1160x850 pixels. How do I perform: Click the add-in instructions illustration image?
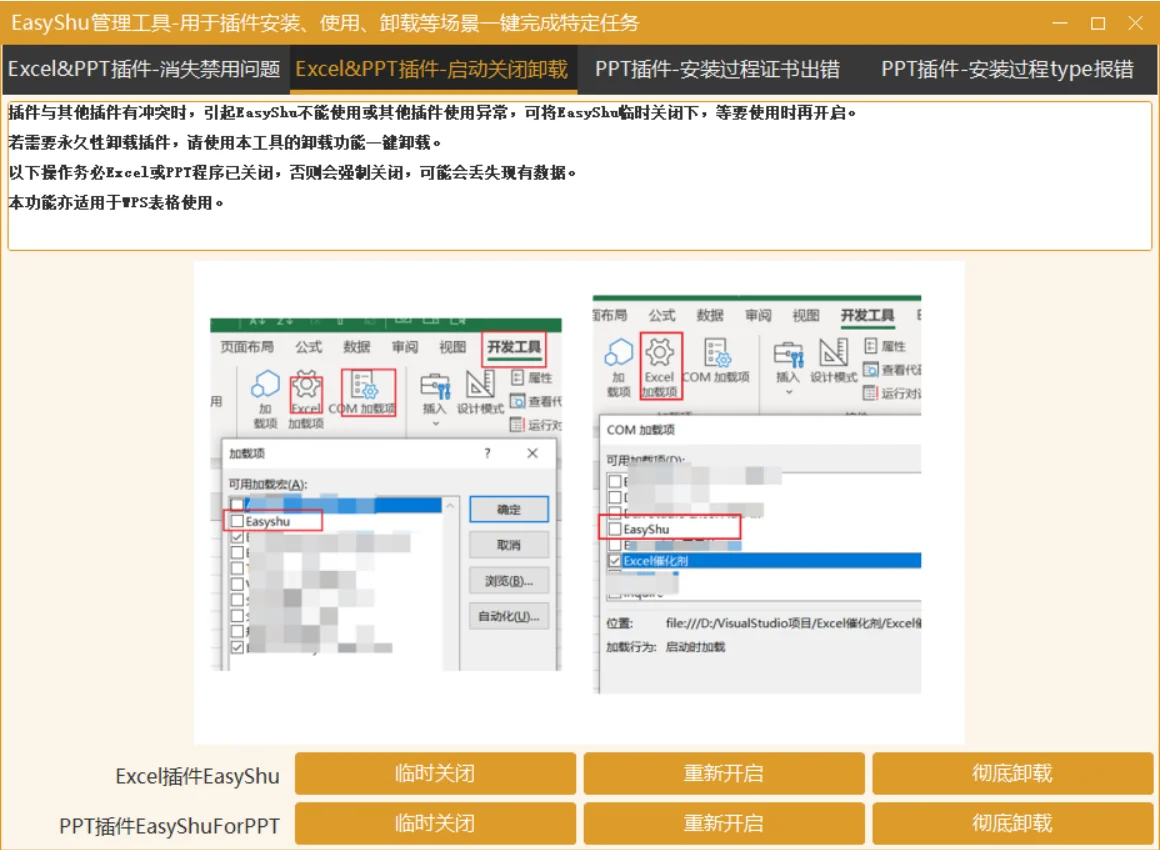579,502
